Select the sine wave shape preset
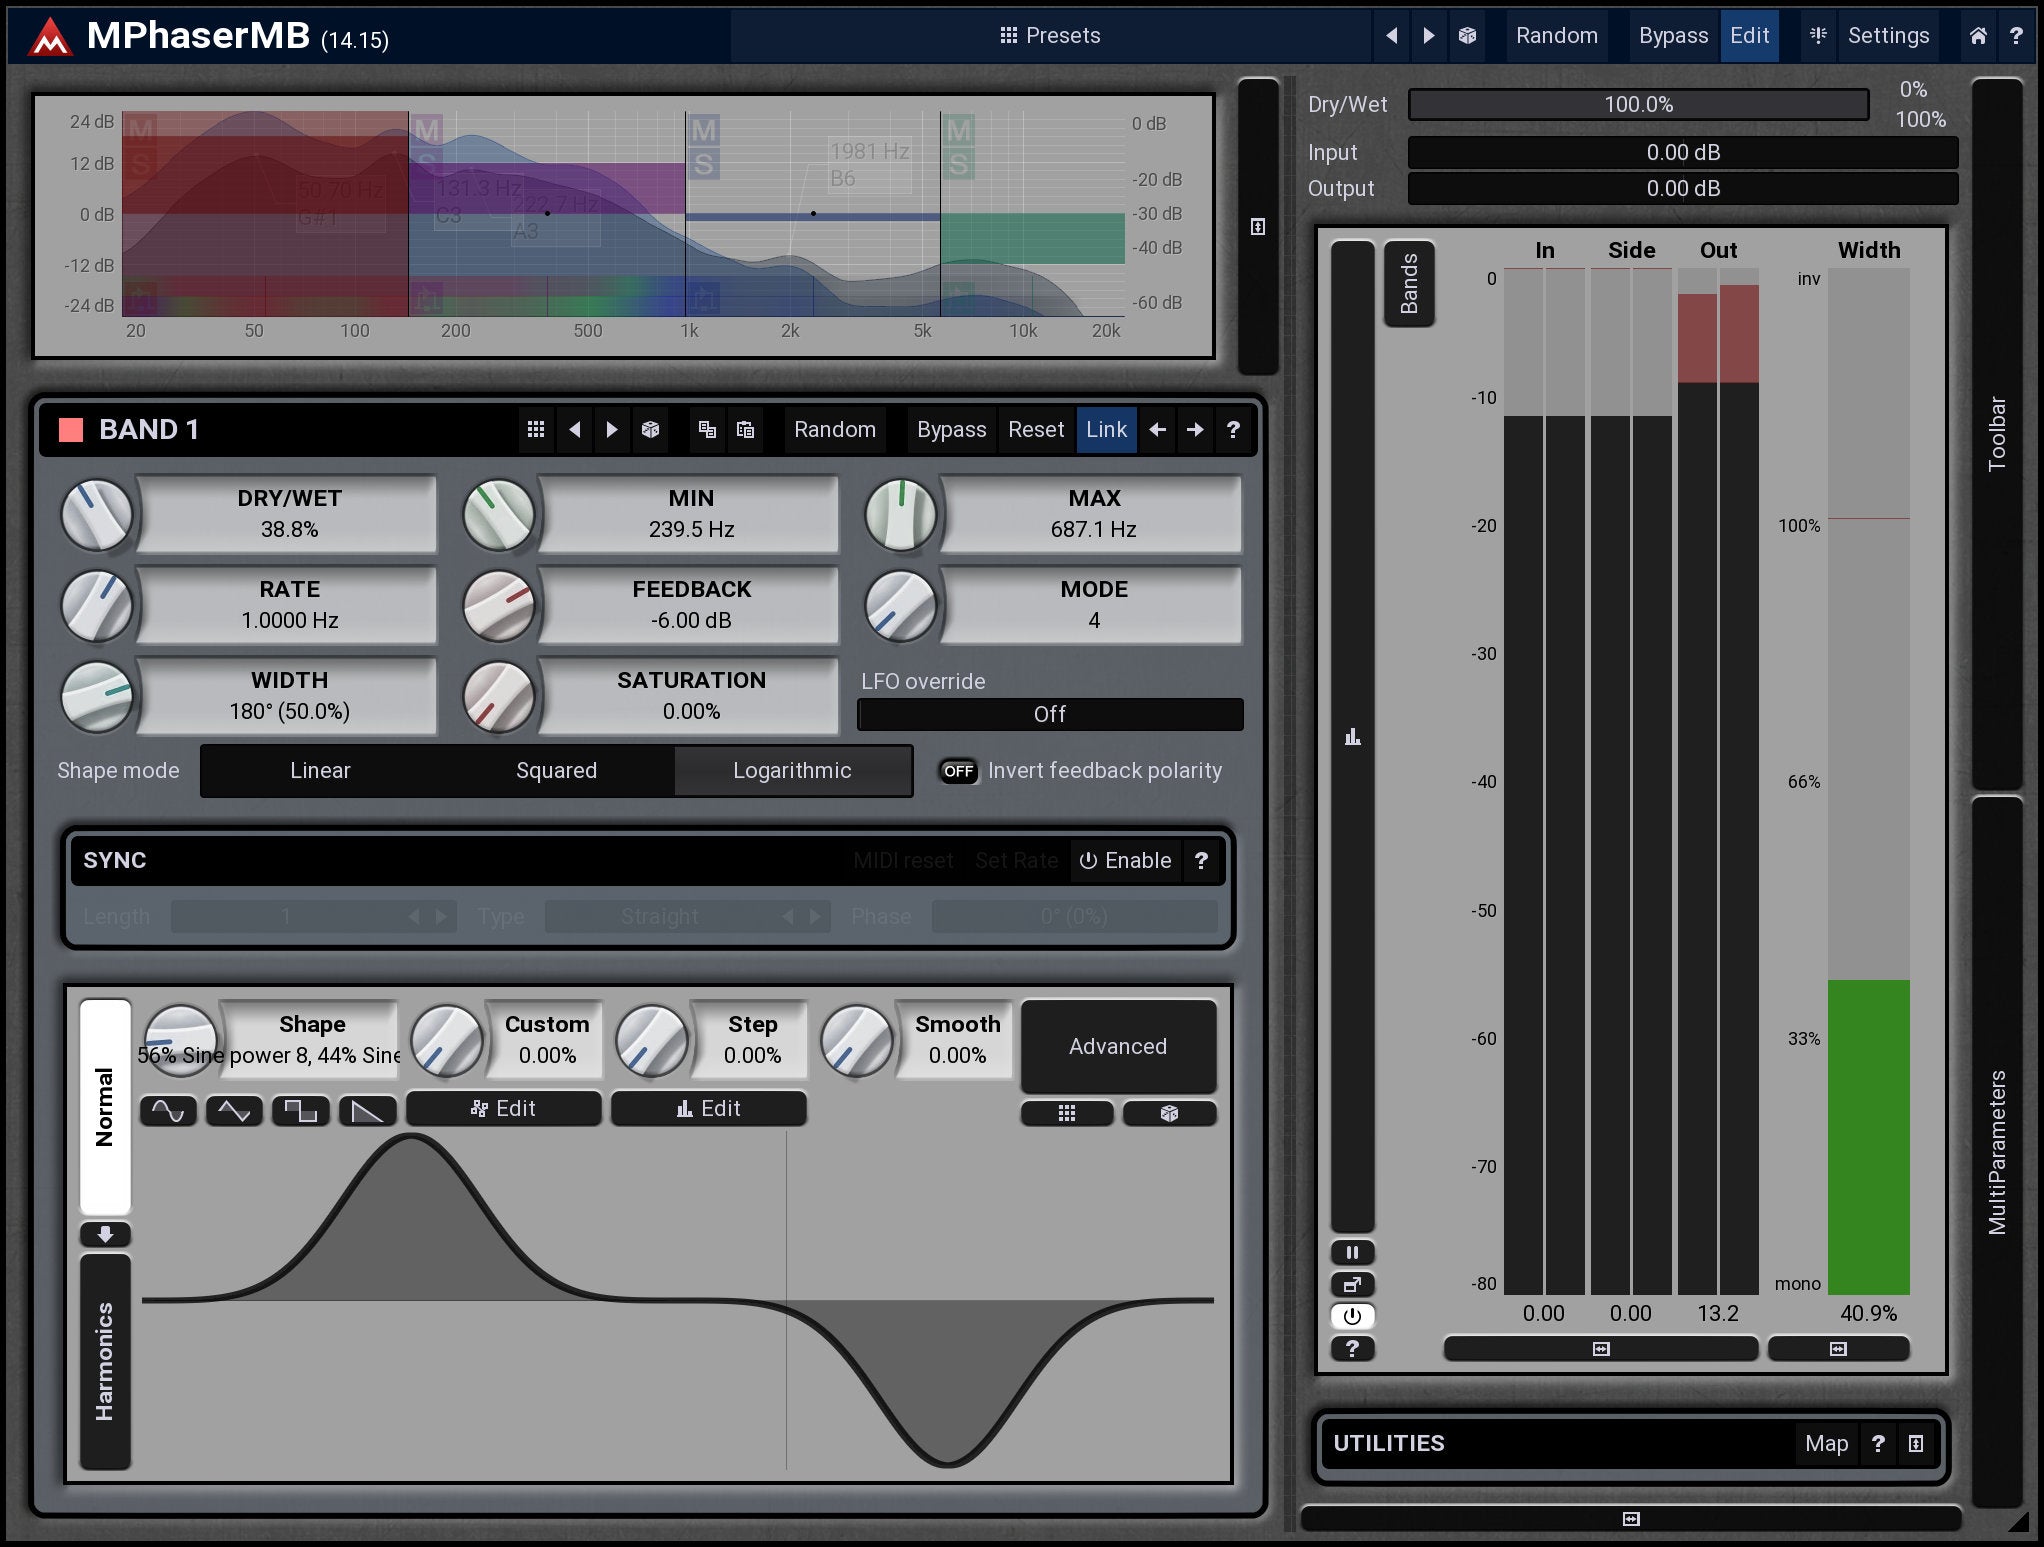The width and height of the screenshot is (2044, 1547). 168,1111
